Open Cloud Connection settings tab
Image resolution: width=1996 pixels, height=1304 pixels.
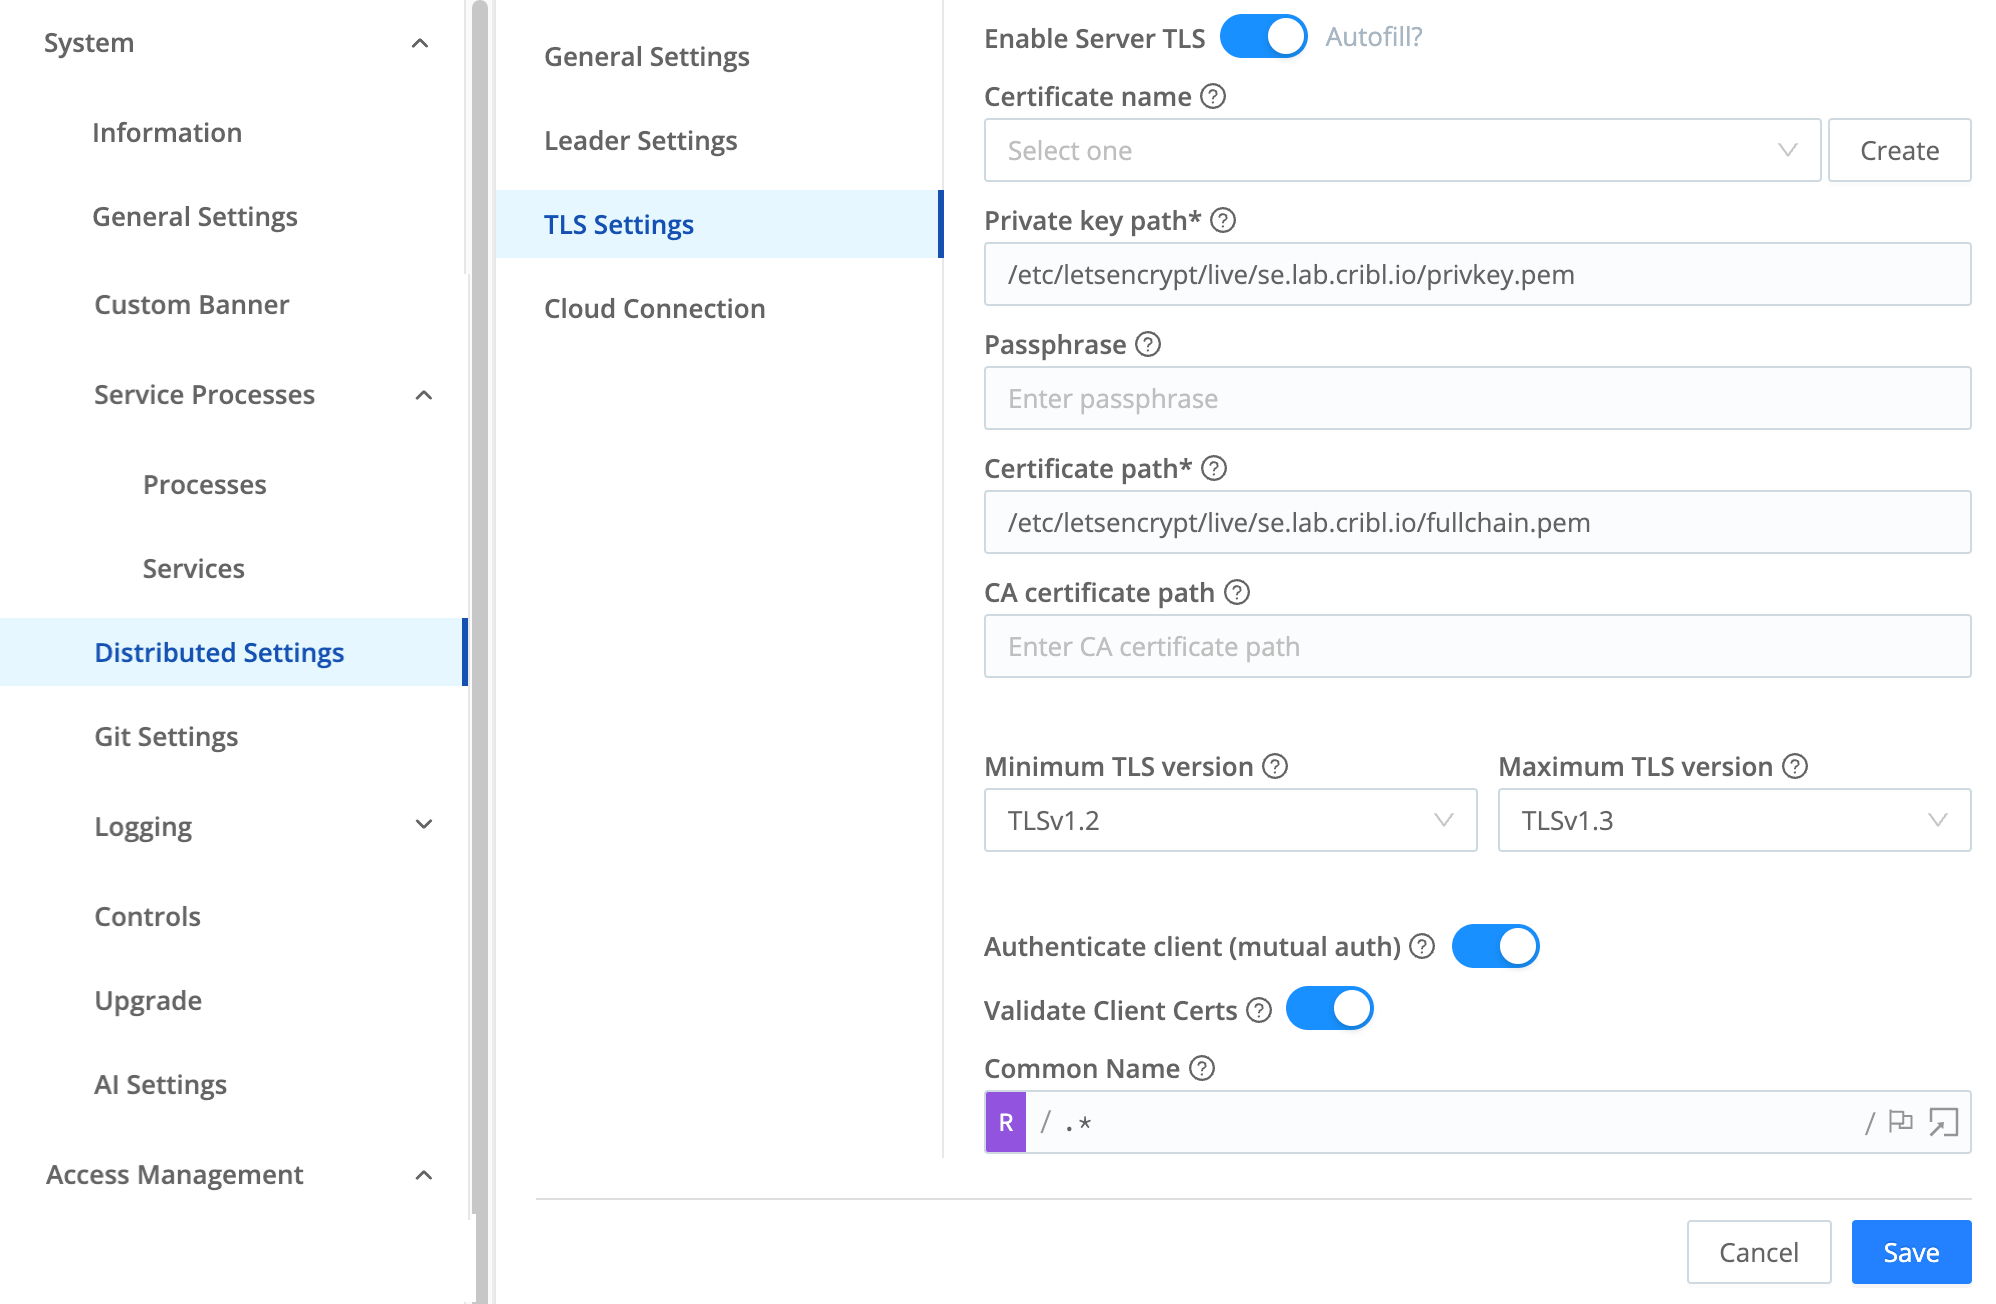point(655,309)
